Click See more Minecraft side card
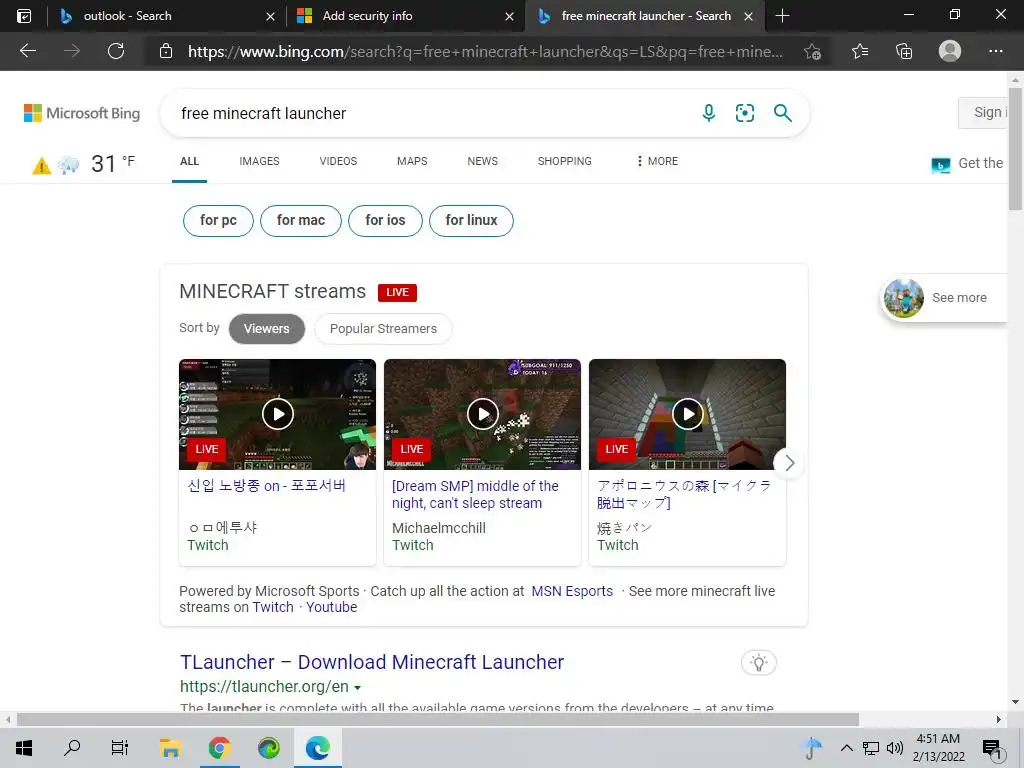Screen dimensions: 1024x768 pos(943,298)
